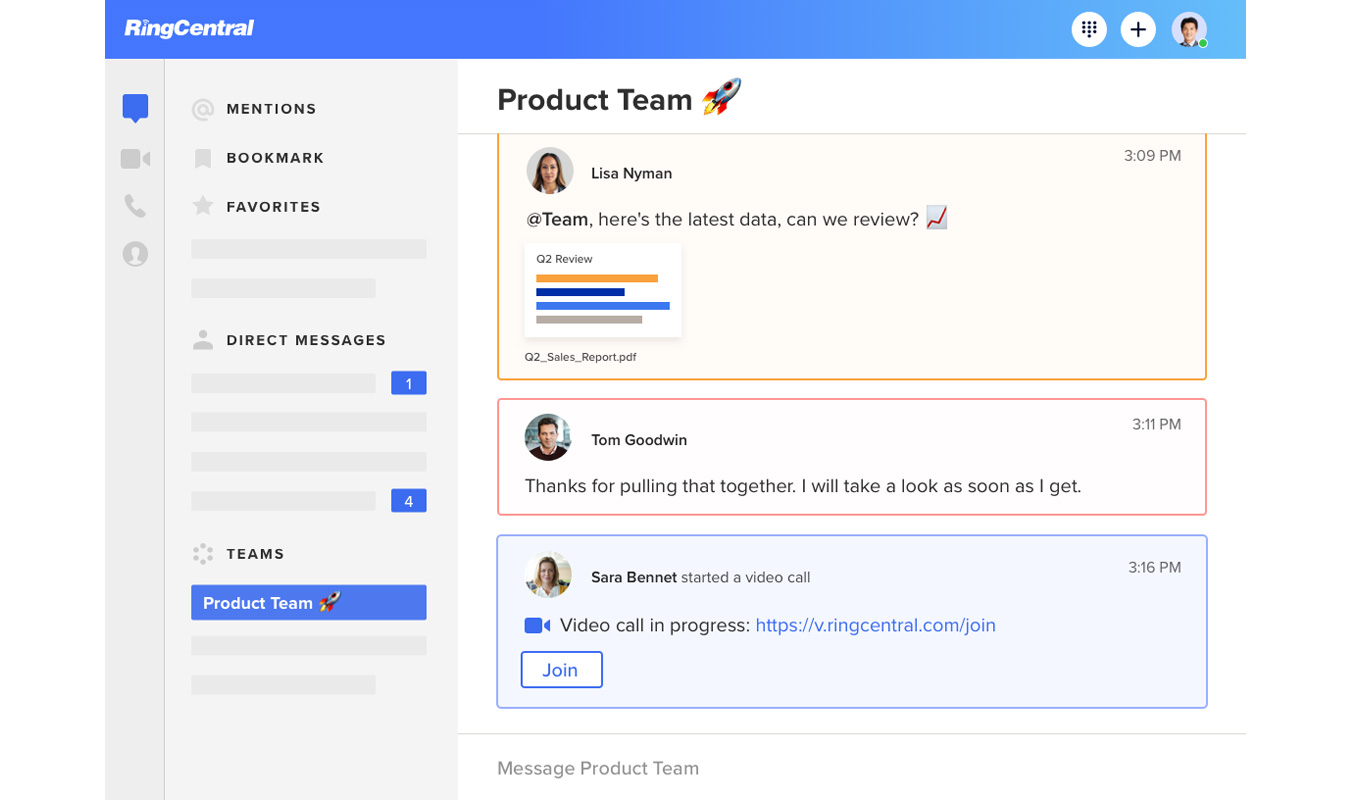Open the v.ringcentral.com/join link
This screenshot has height=800, width=1350.
pos(875,625)
